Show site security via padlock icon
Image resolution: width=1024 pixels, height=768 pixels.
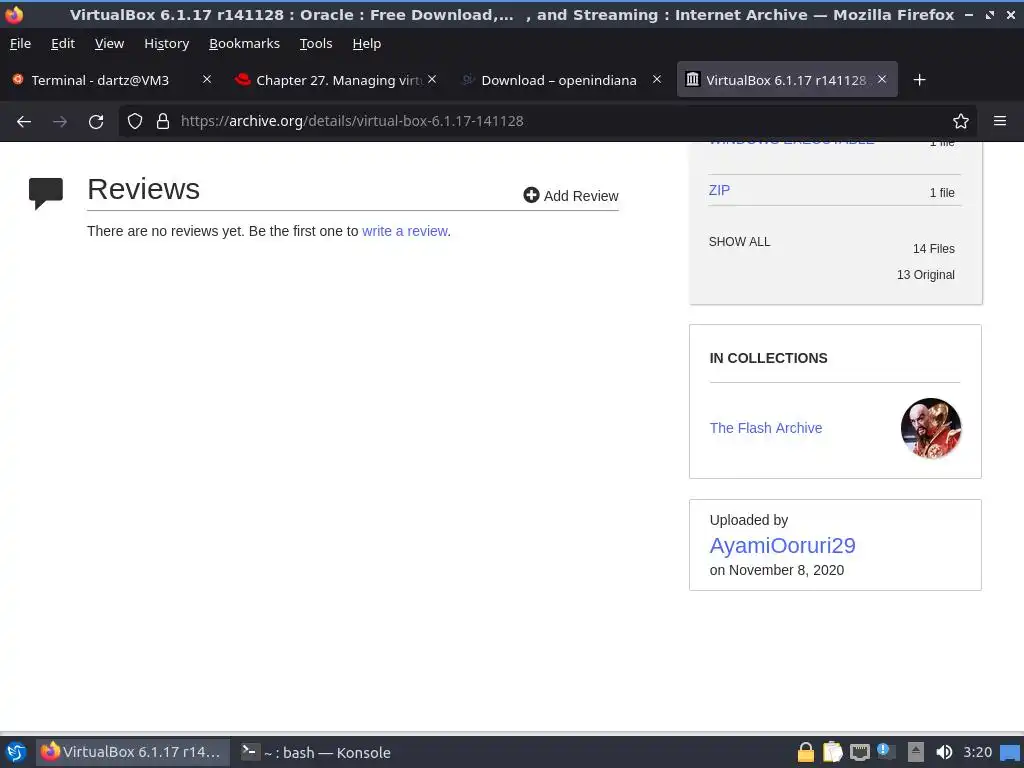pyautogui.click(x=163, y=121)
